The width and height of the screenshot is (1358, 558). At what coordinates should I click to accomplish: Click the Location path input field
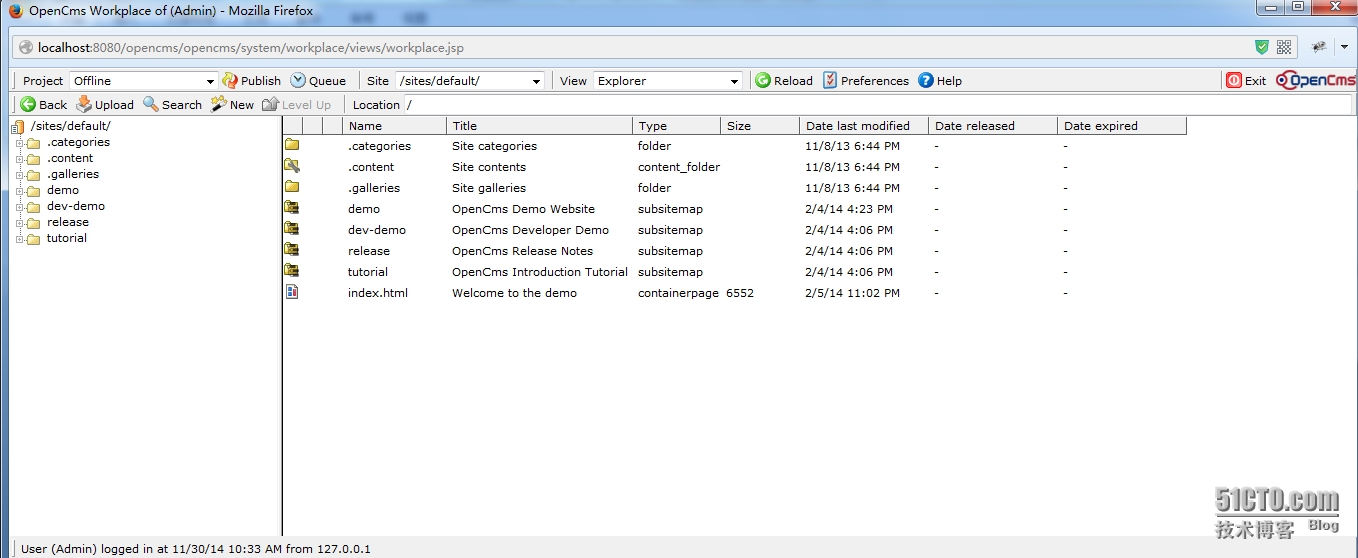880,104
